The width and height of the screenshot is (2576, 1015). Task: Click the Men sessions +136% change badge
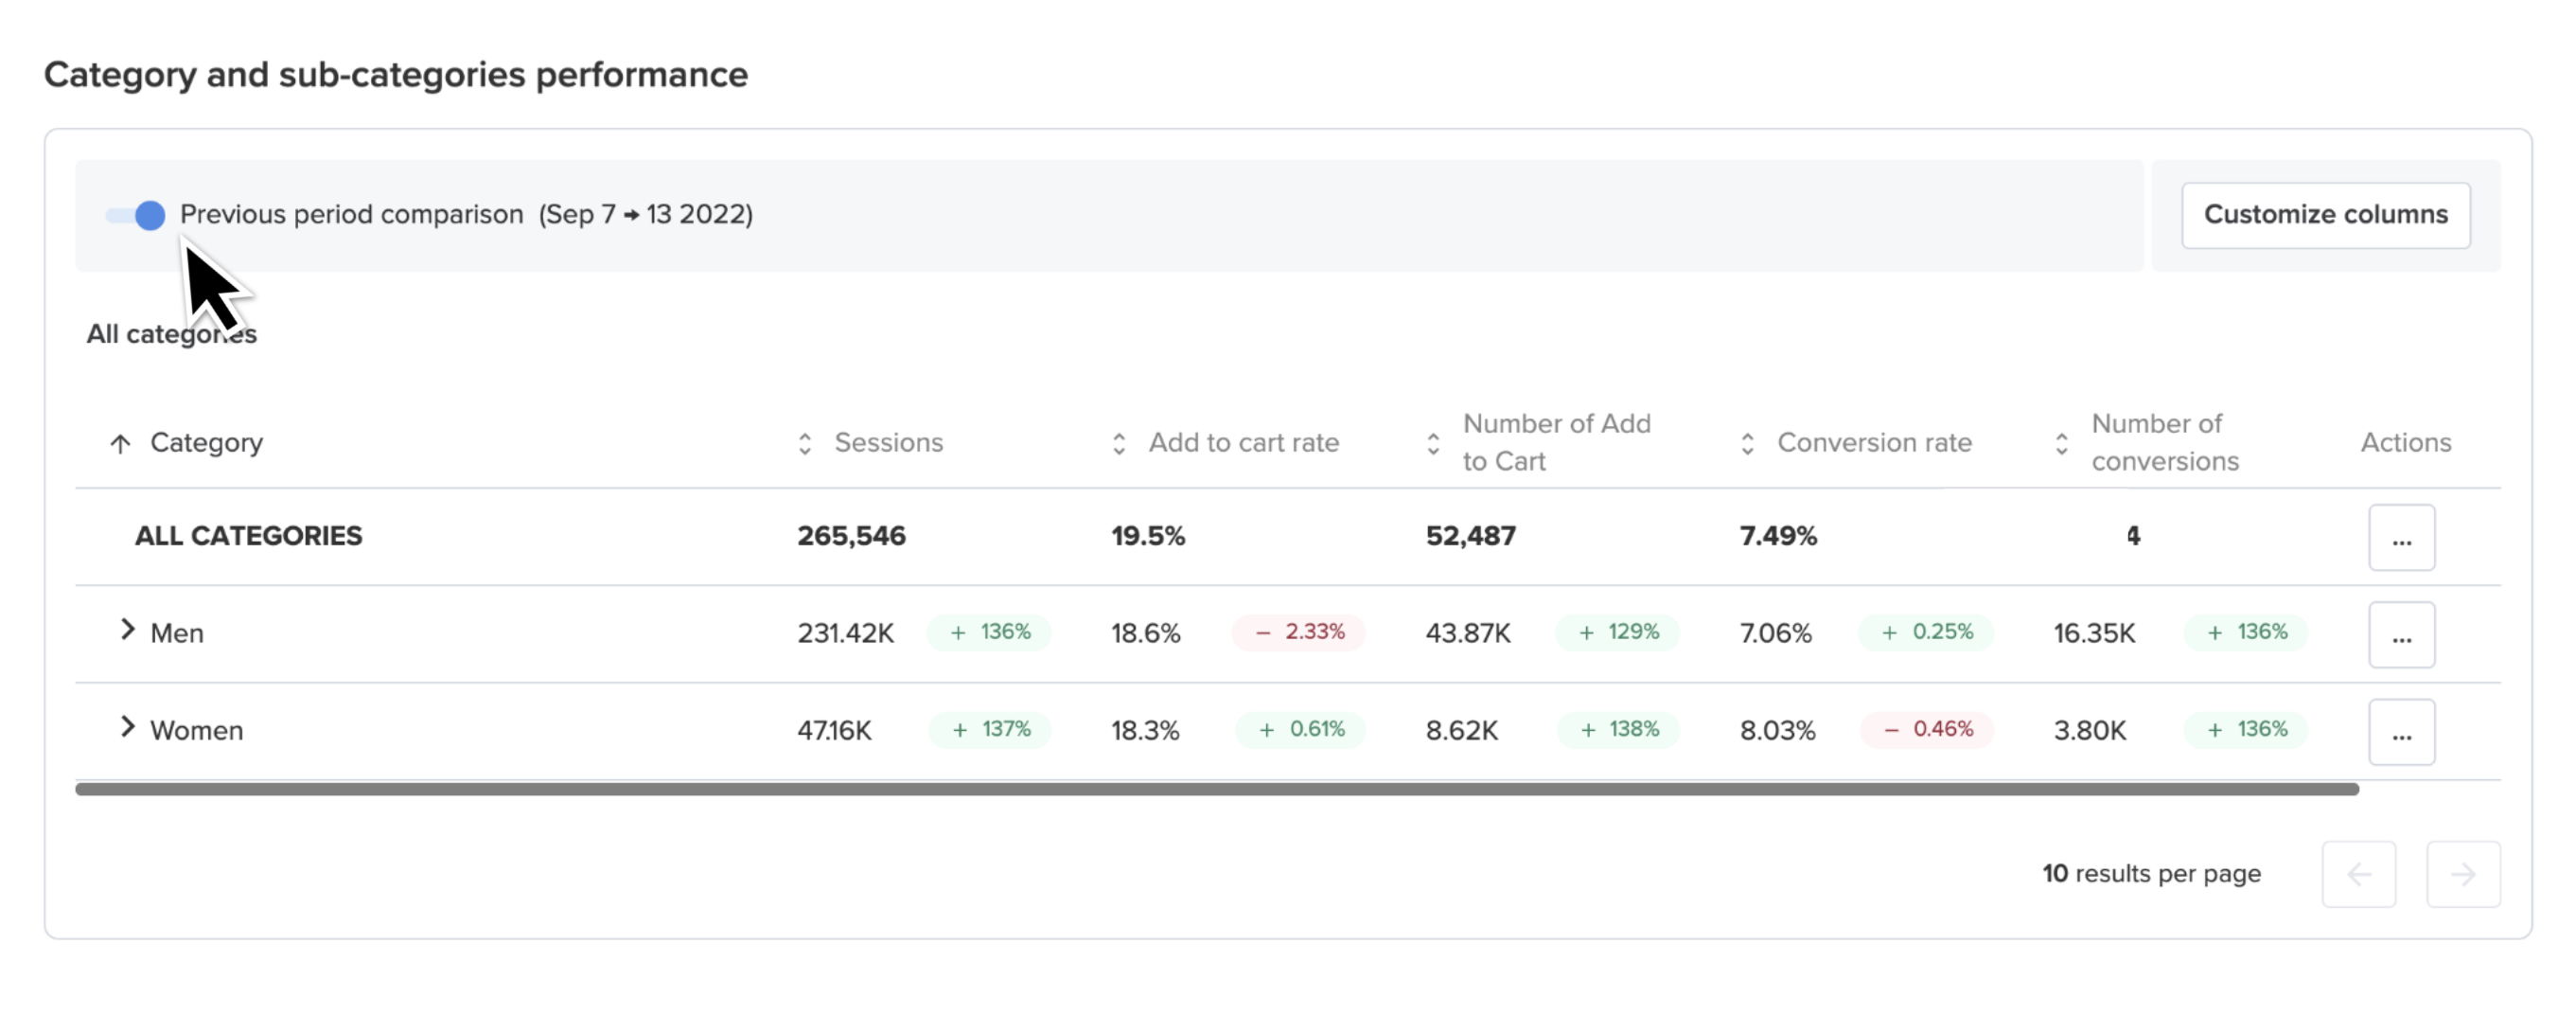point(989,633)
